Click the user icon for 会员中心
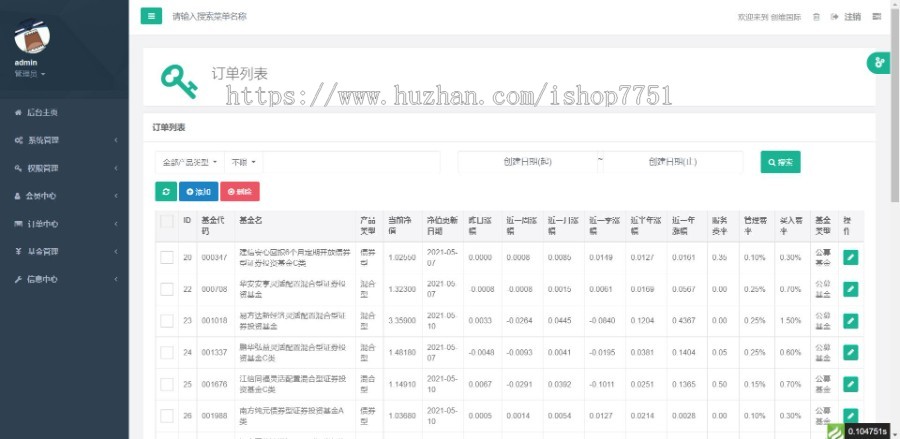 [17, 196]
